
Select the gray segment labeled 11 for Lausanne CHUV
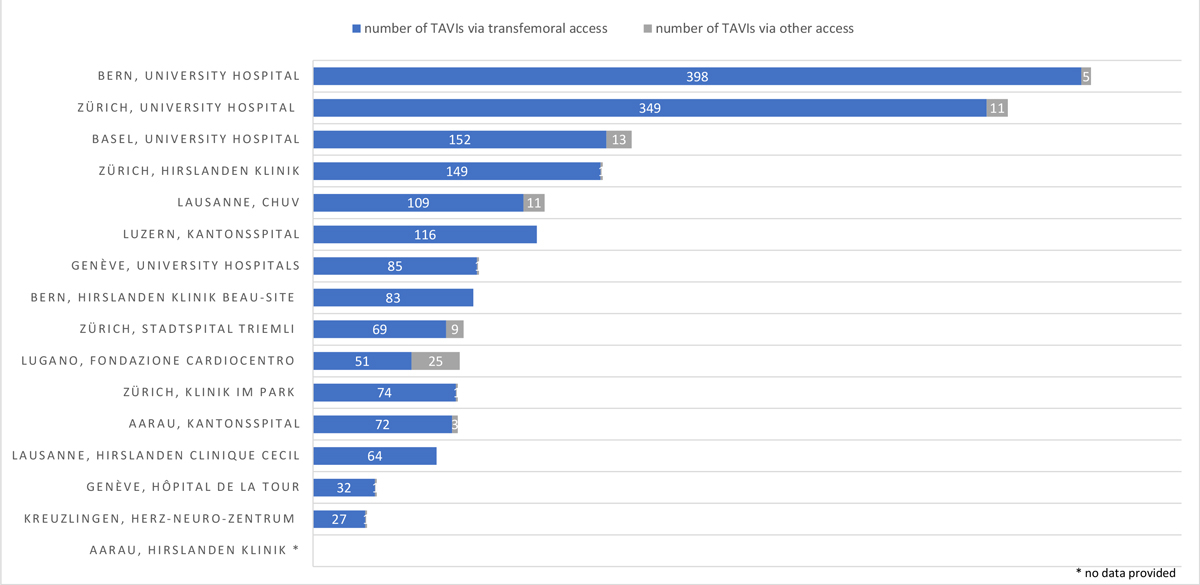point(534,203)
